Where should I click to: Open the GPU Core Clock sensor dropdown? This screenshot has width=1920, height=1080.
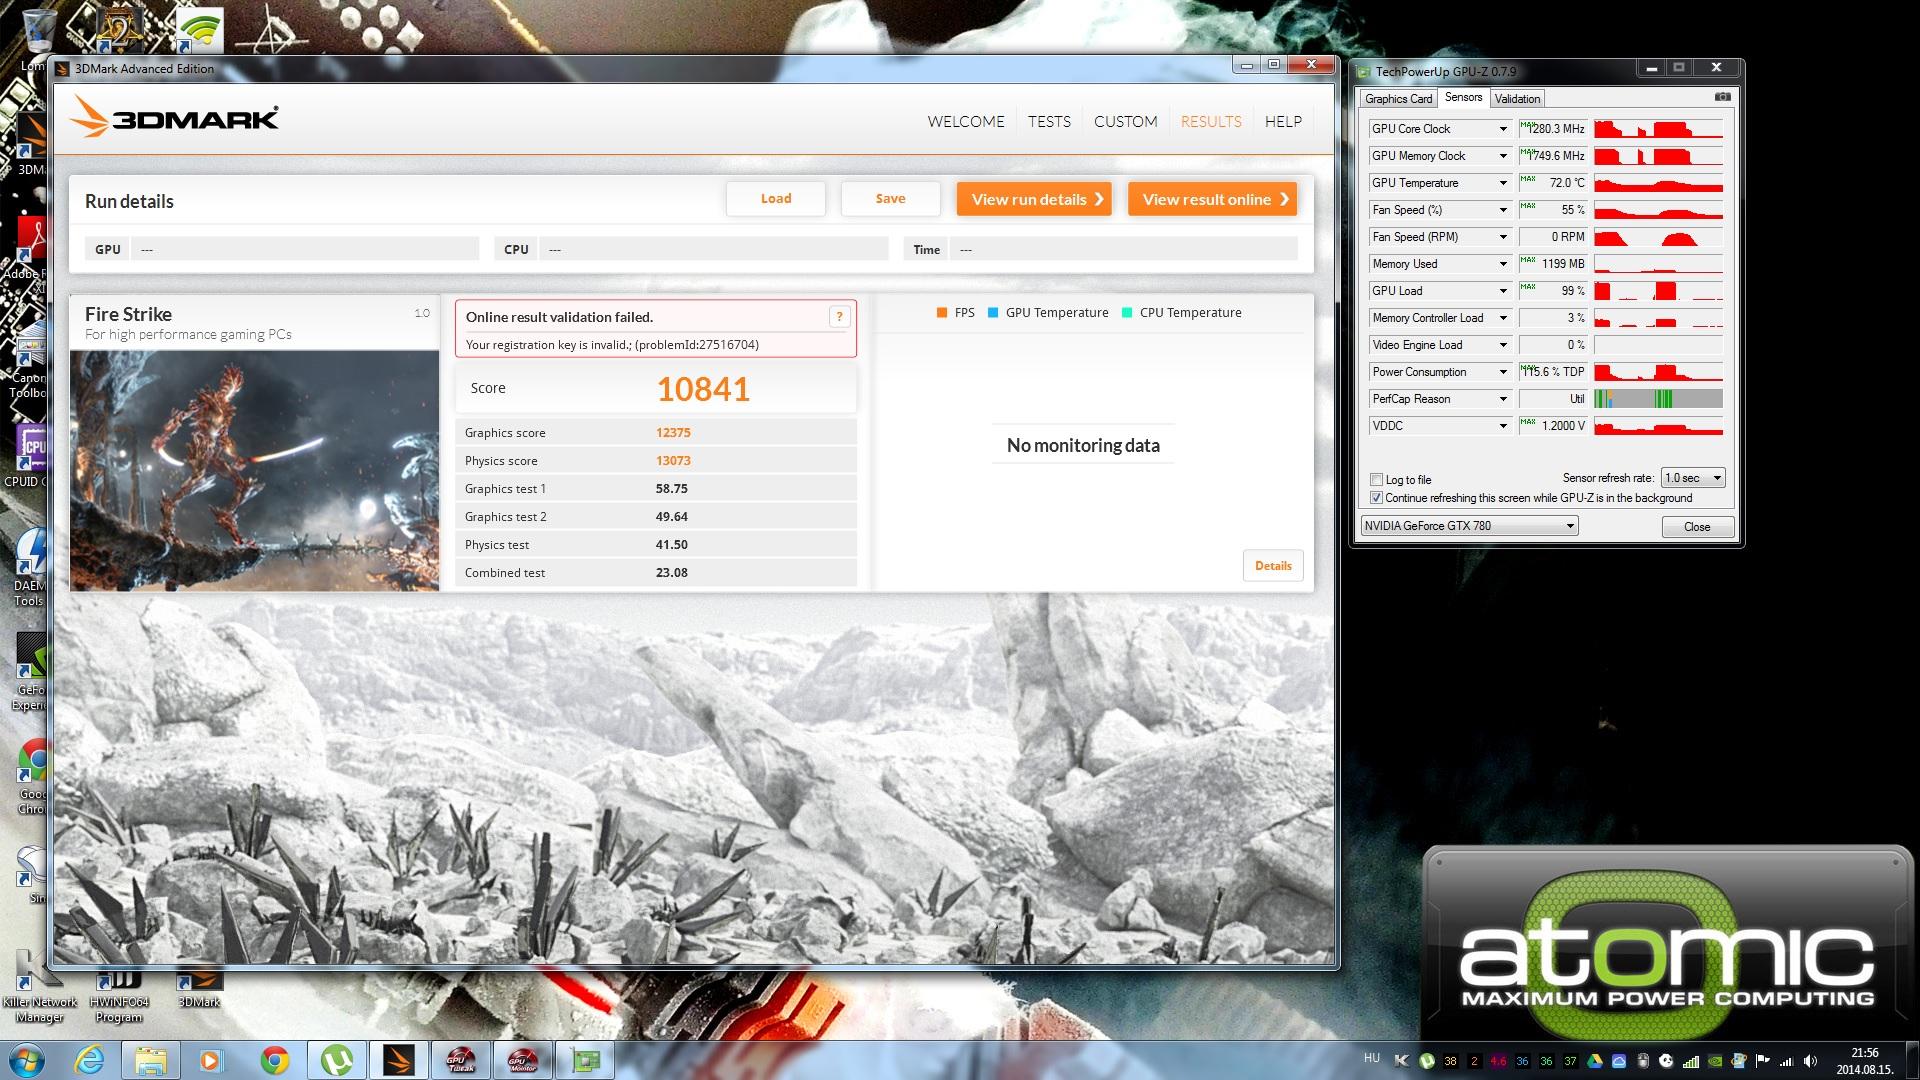click(x=1502, y=129)
